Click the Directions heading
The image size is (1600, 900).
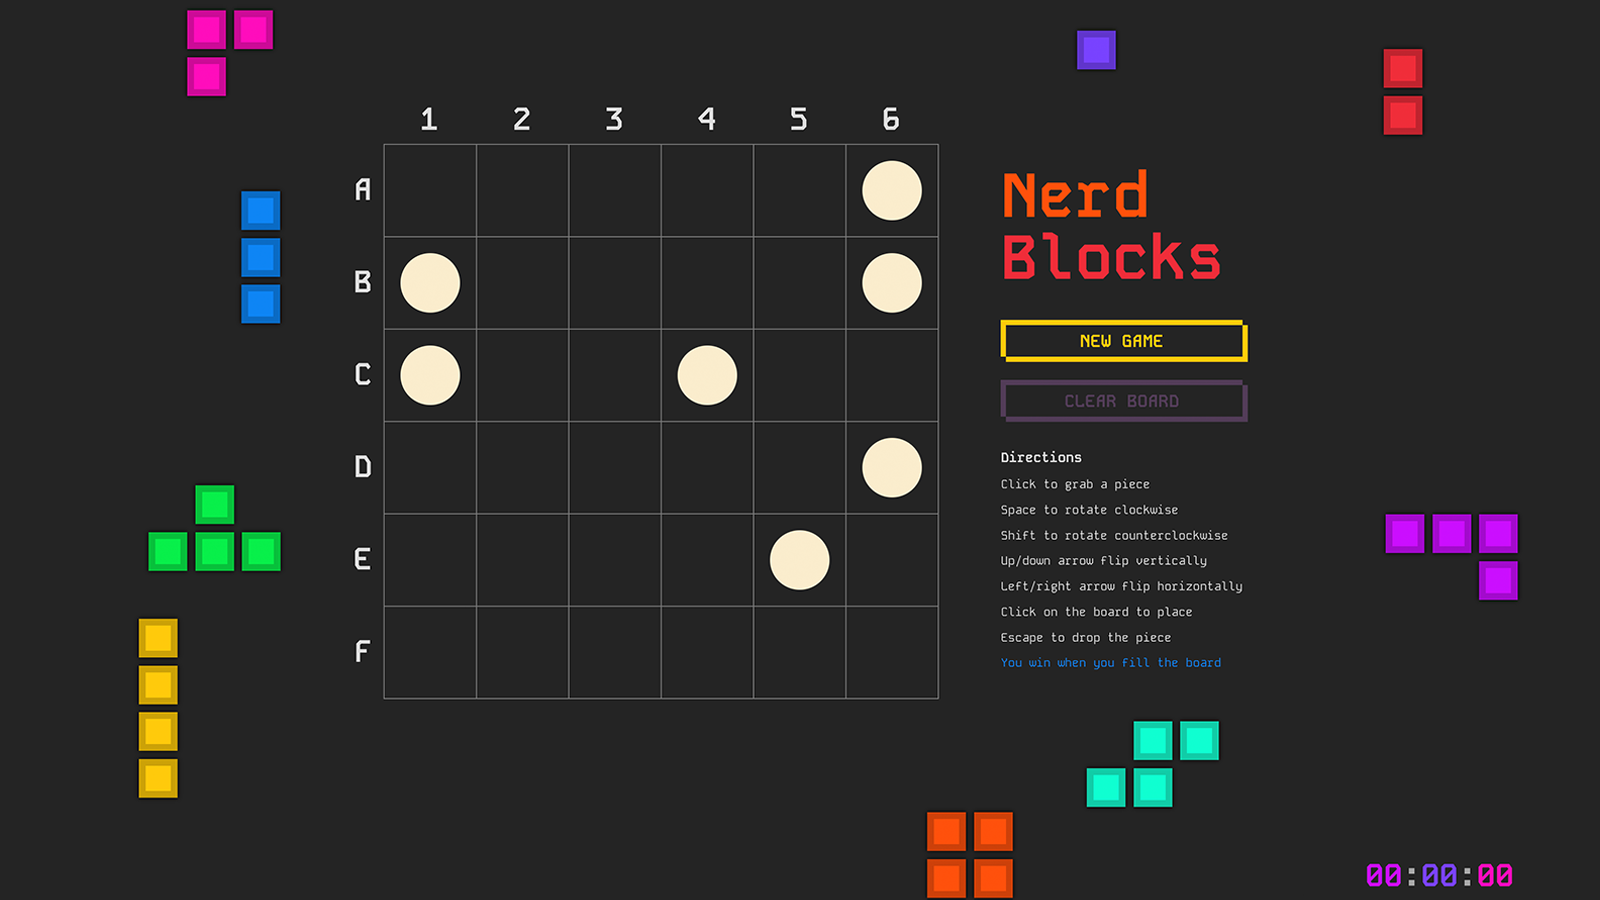(1041, 457)
